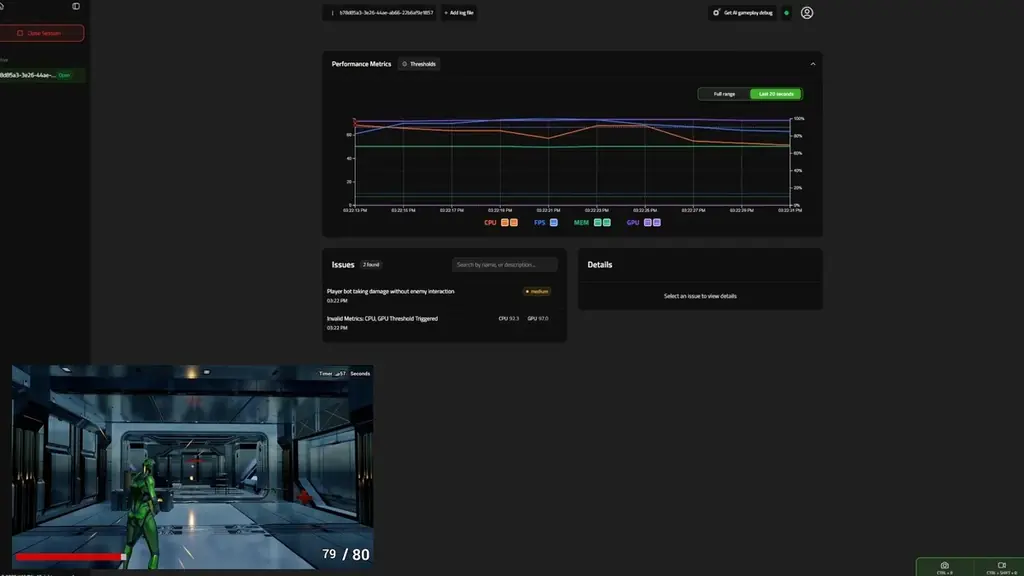Toggle the green MEM color swatch

(600, 222)
